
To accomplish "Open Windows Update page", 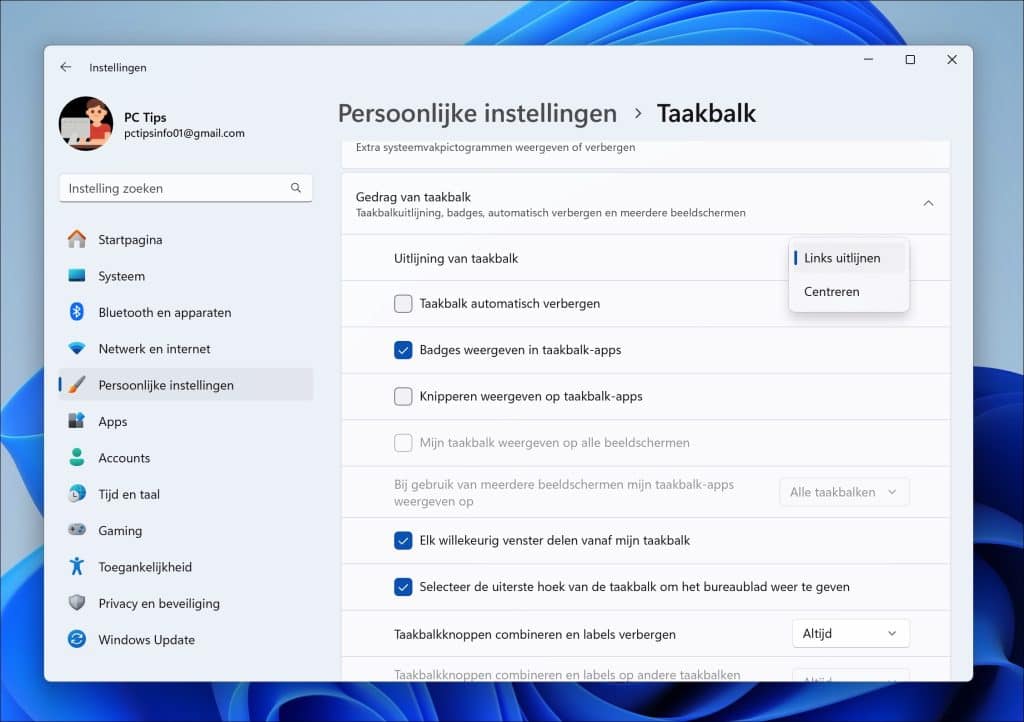I will (x=185, y=639).
